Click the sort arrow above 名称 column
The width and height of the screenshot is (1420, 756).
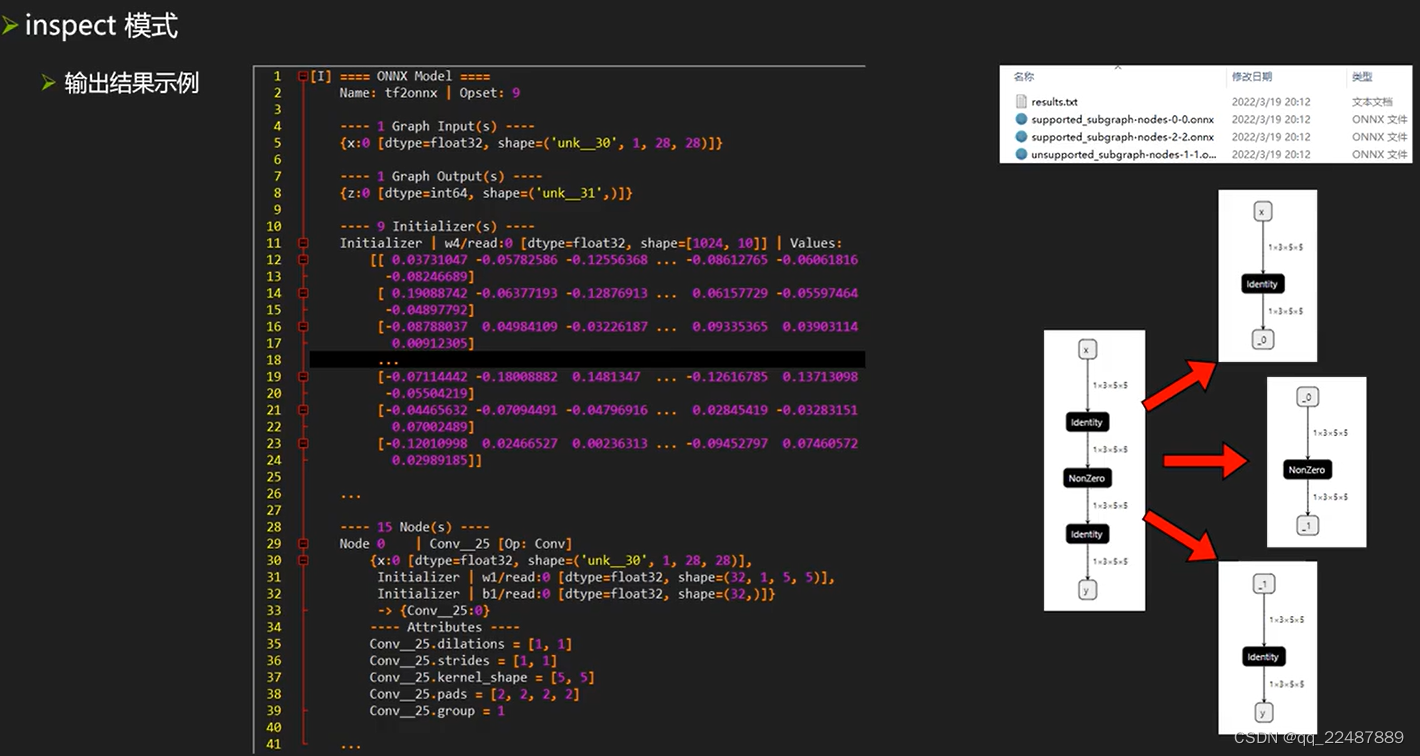tap(1117, 68)
